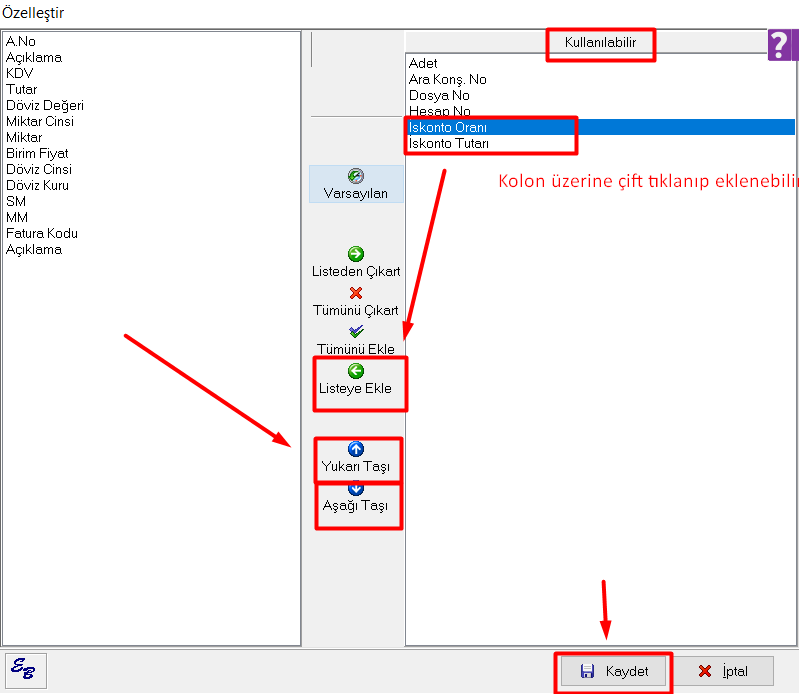Select Iskonto Tutarı in available list

pos(601,143)
